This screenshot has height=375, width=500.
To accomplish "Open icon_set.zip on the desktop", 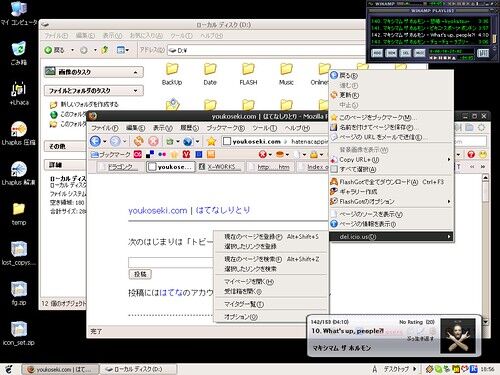I will [19, 333].
